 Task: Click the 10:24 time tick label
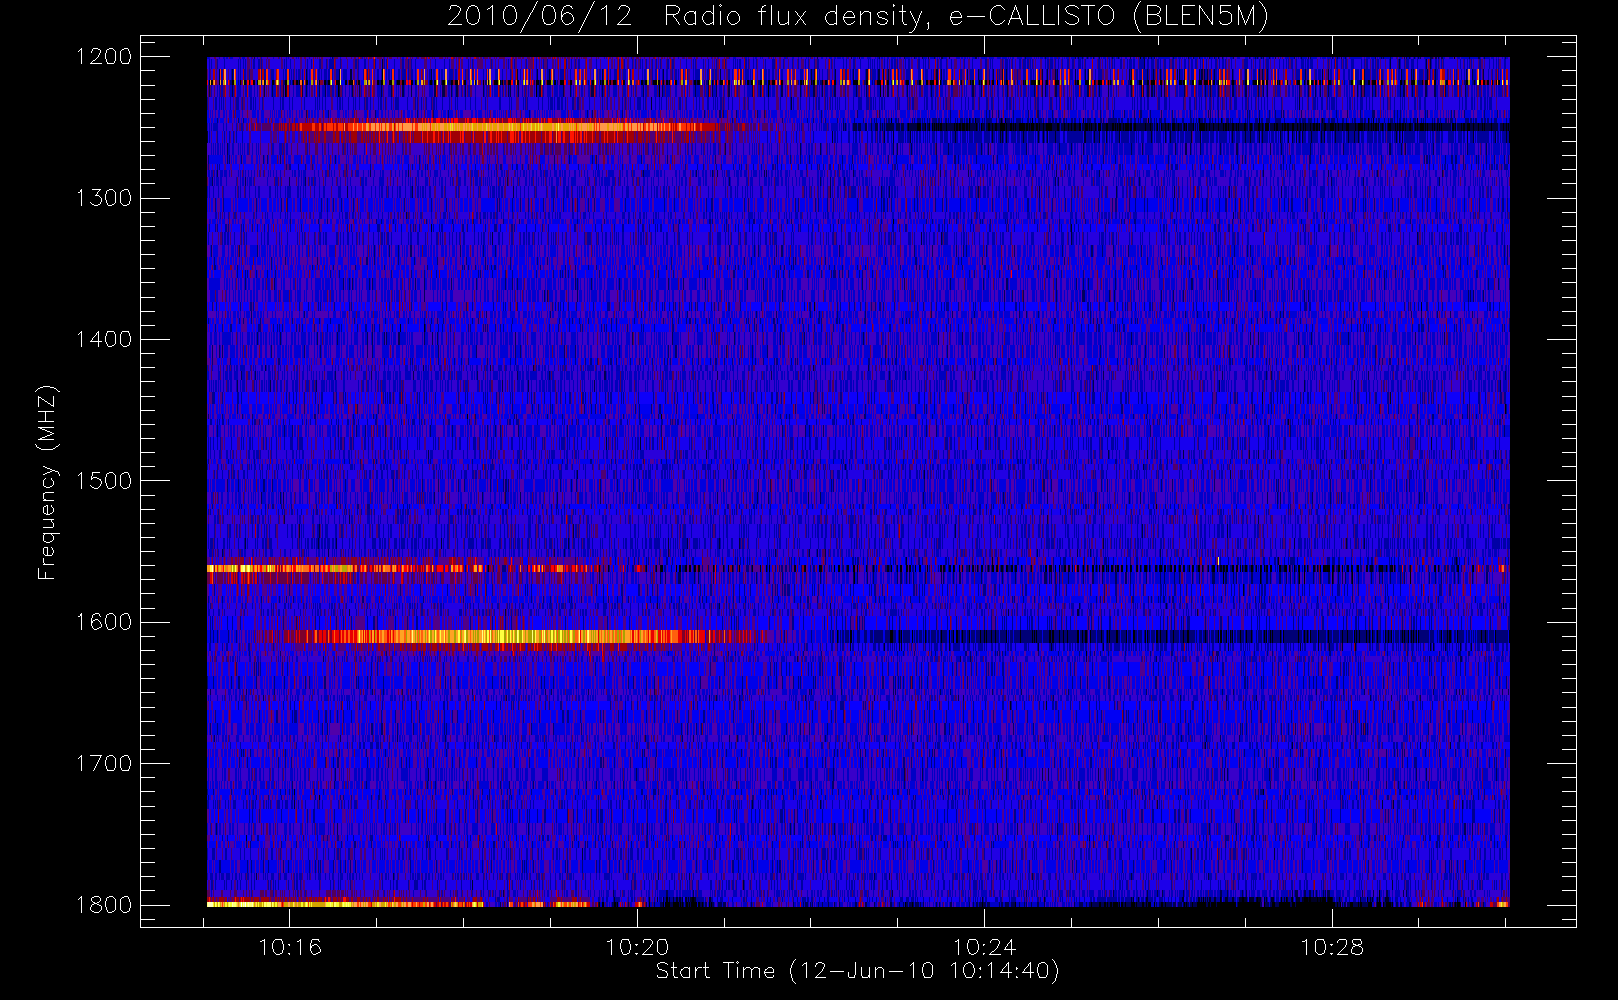pyautogui.click(x=984, y=947)
